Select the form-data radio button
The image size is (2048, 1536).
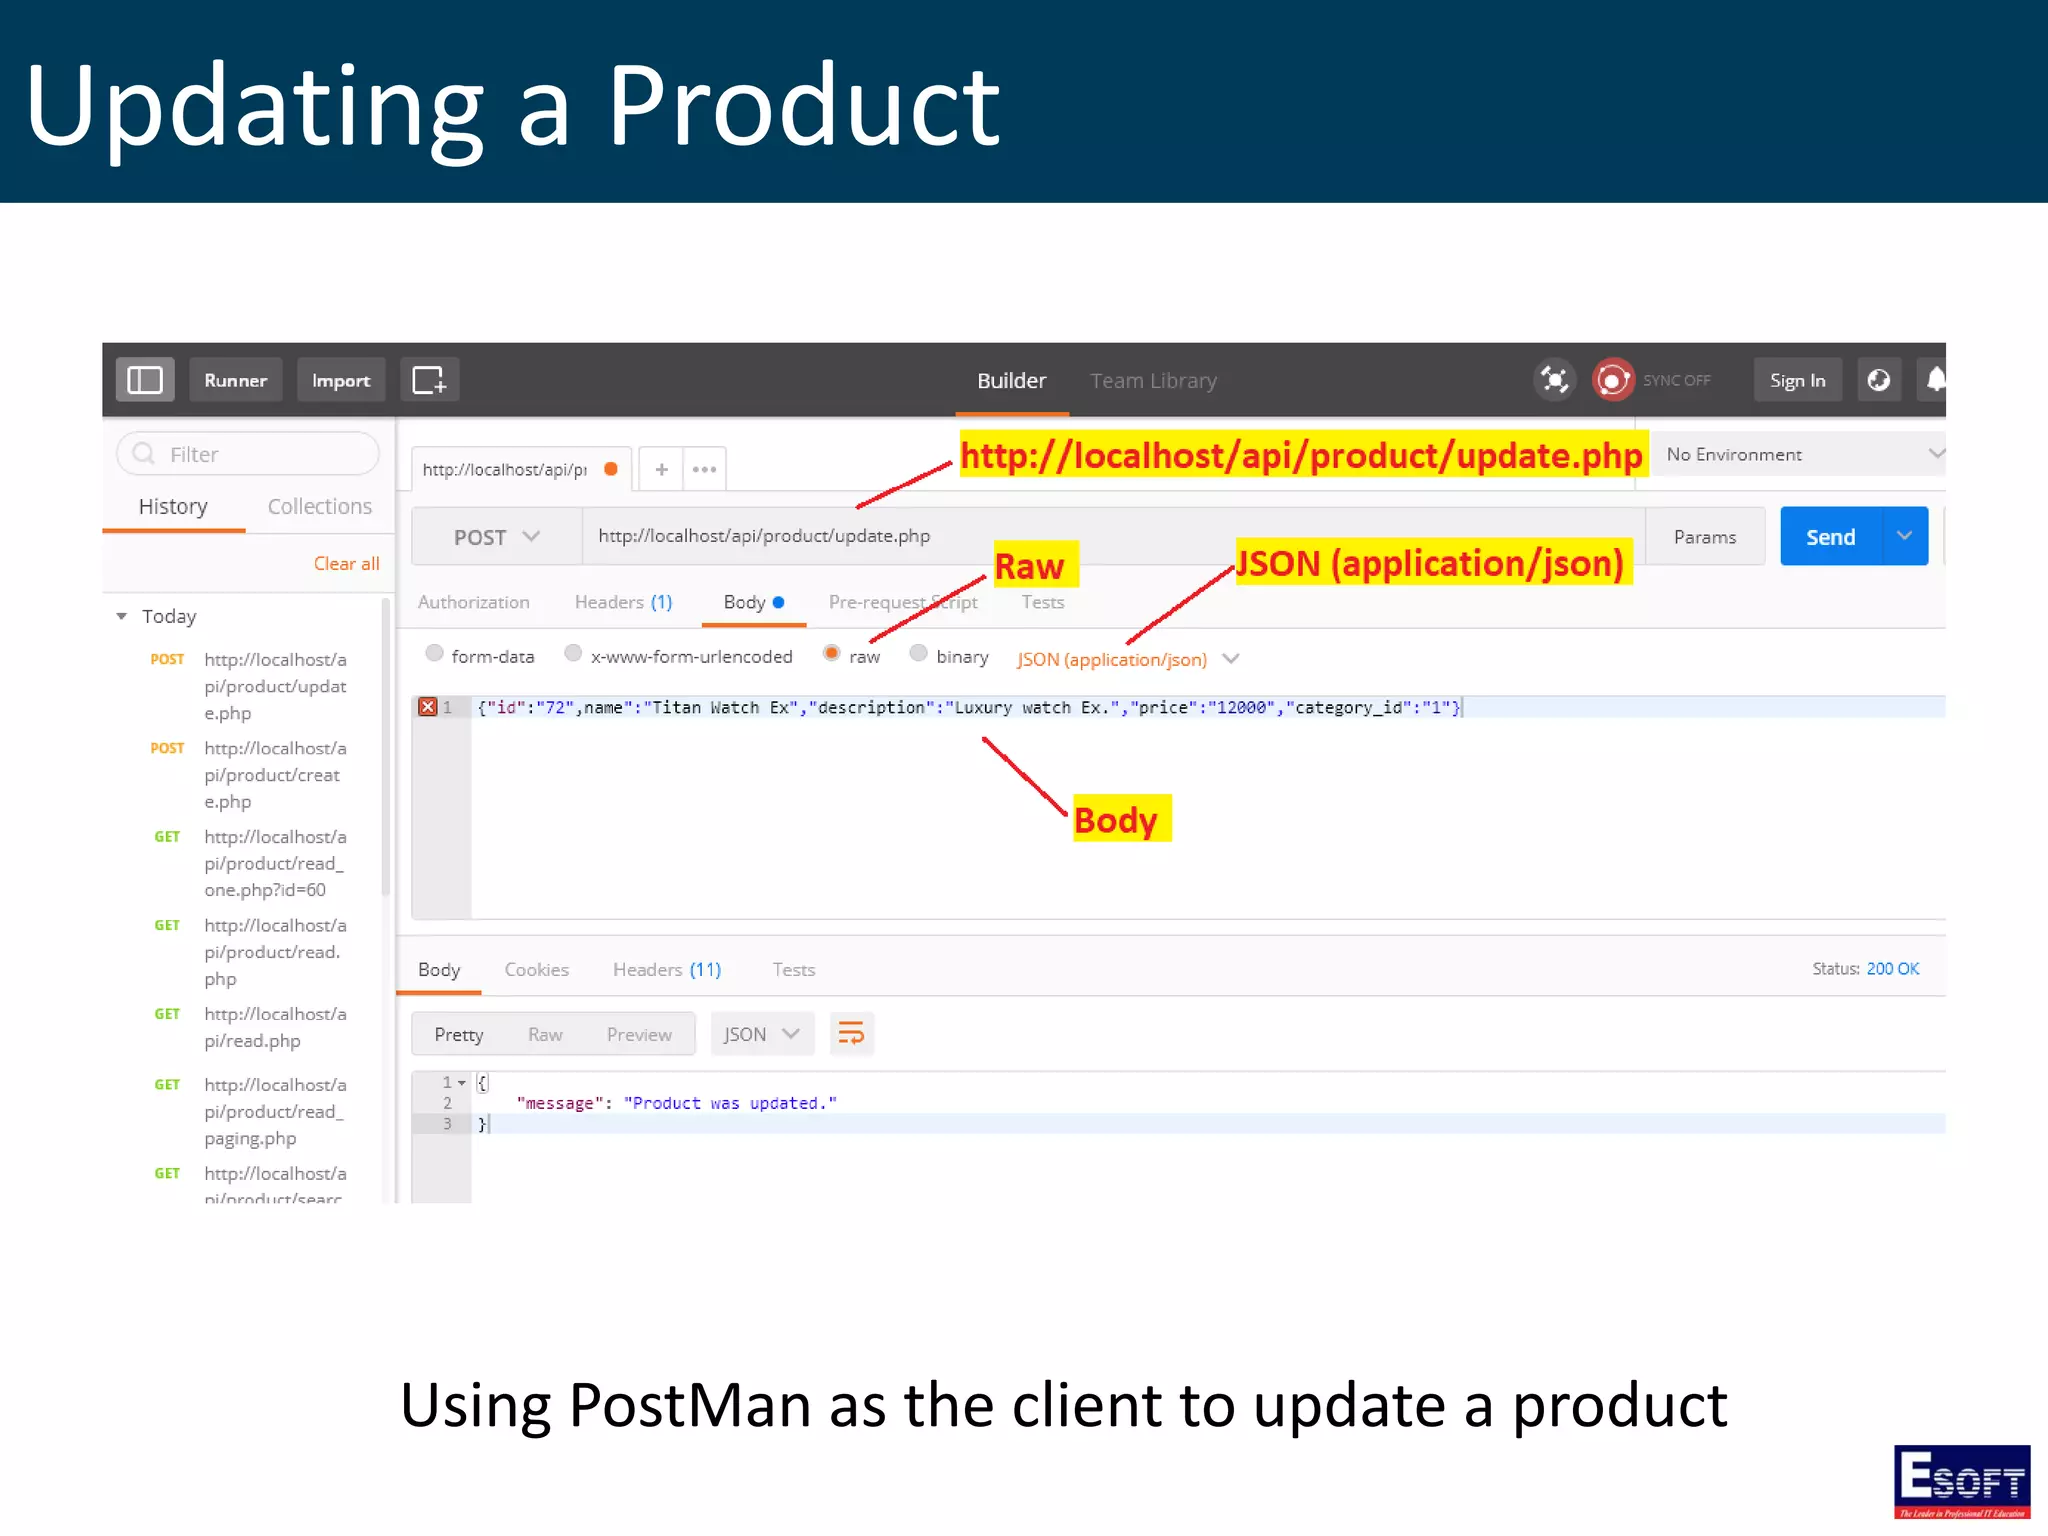click(x=434, y=654)
